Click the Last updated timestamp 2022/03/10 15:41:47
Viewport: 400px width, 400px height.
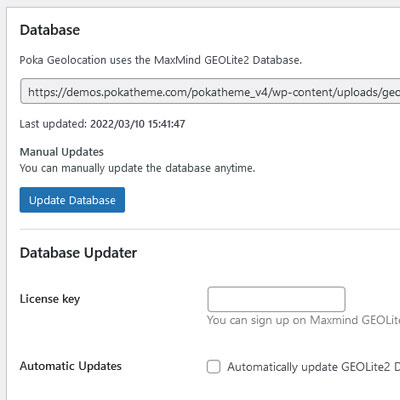click(138, 124)
